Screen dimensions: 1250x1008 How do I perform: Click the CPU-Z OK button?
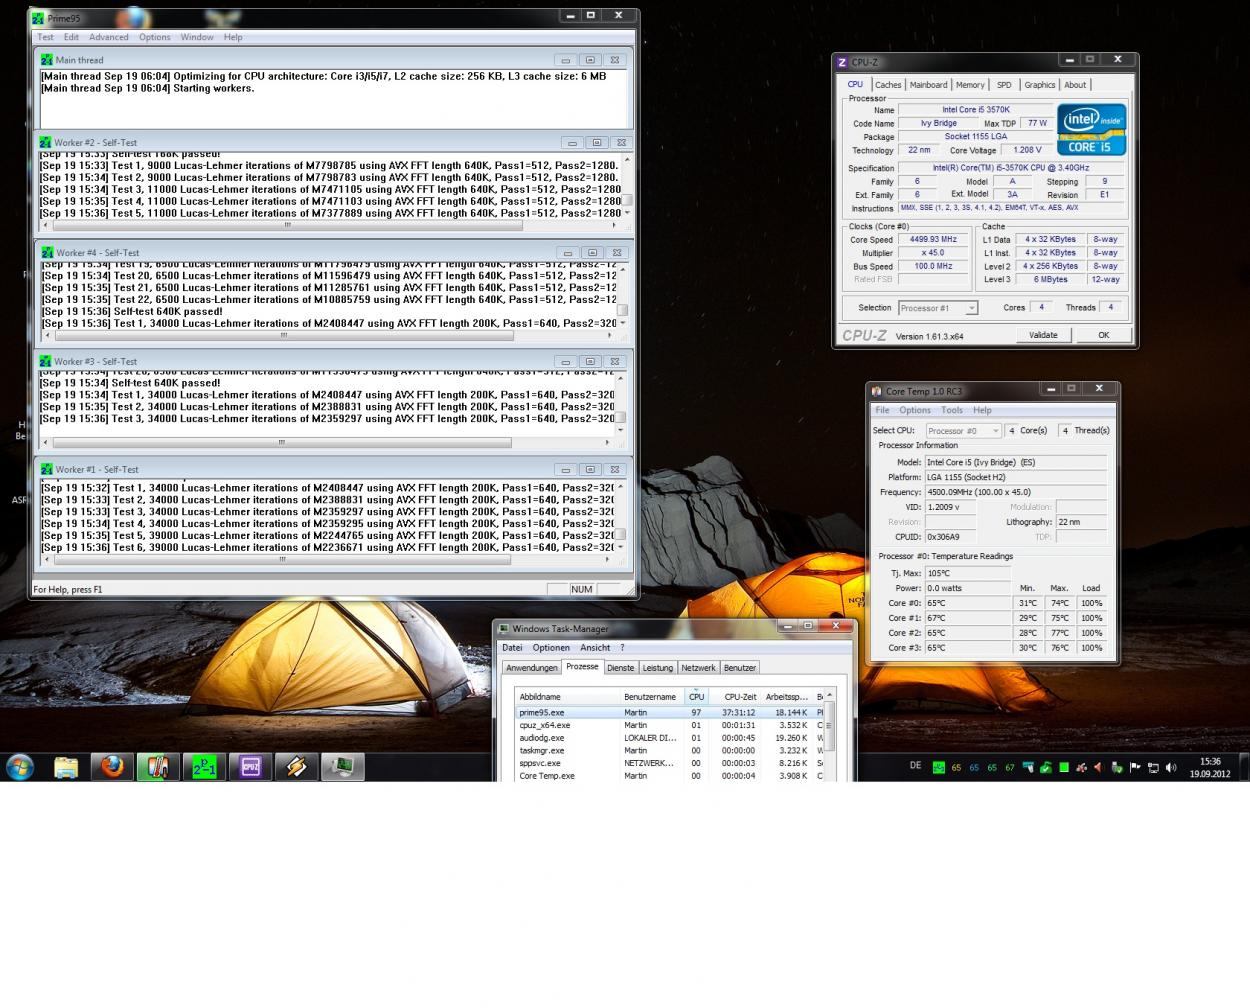pyautogui.click(x=1103, y=335)
